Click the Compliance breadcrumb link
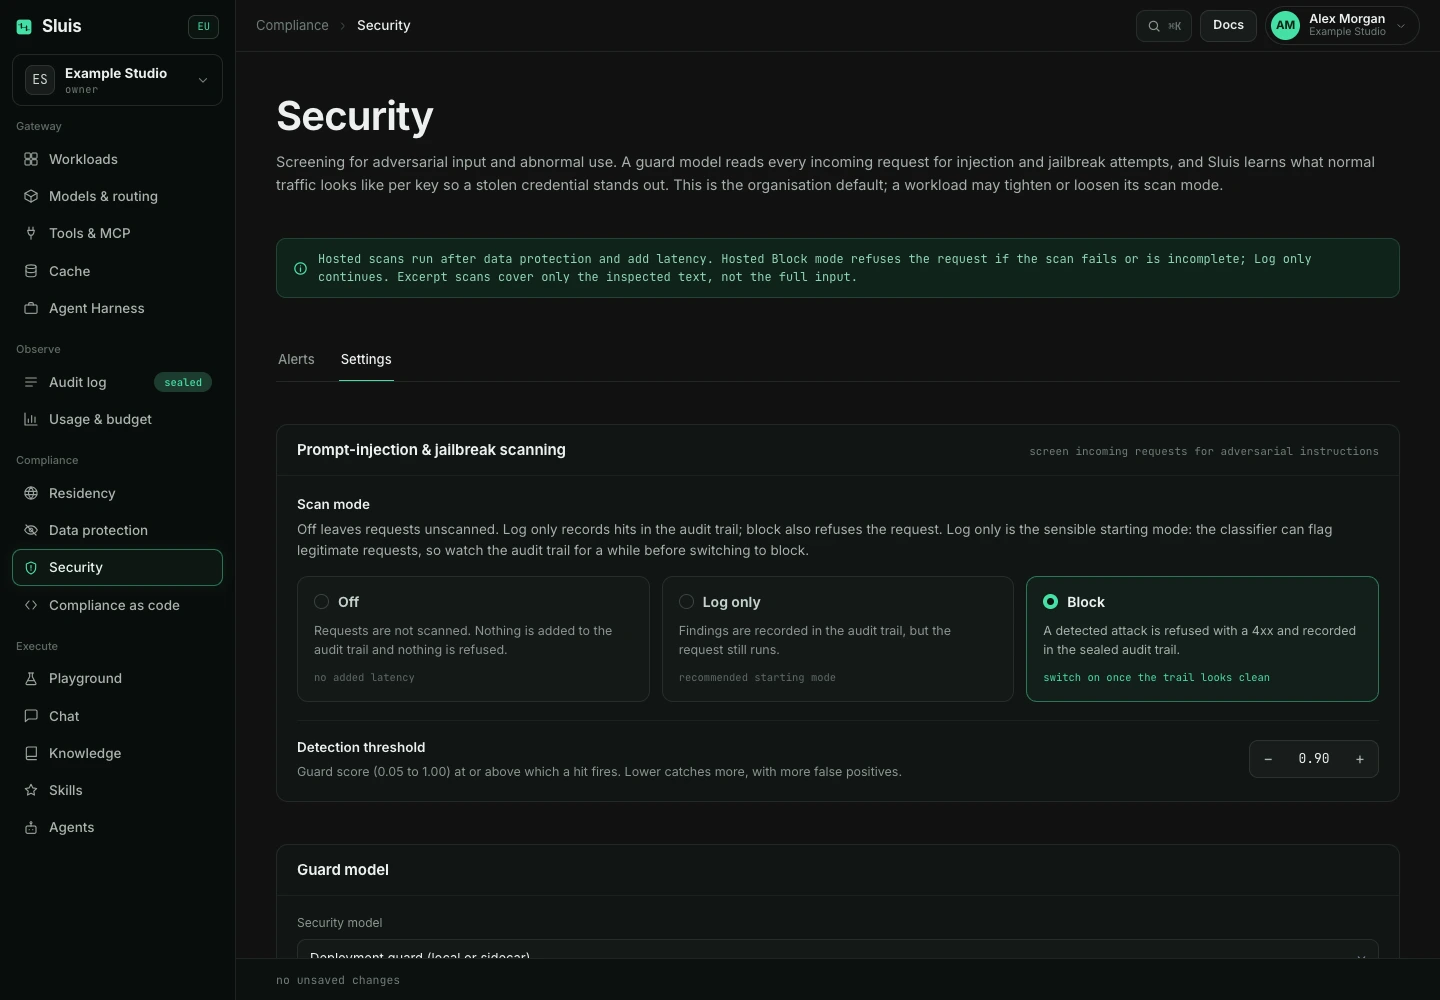1440x1000 pixels. [292, 25]
